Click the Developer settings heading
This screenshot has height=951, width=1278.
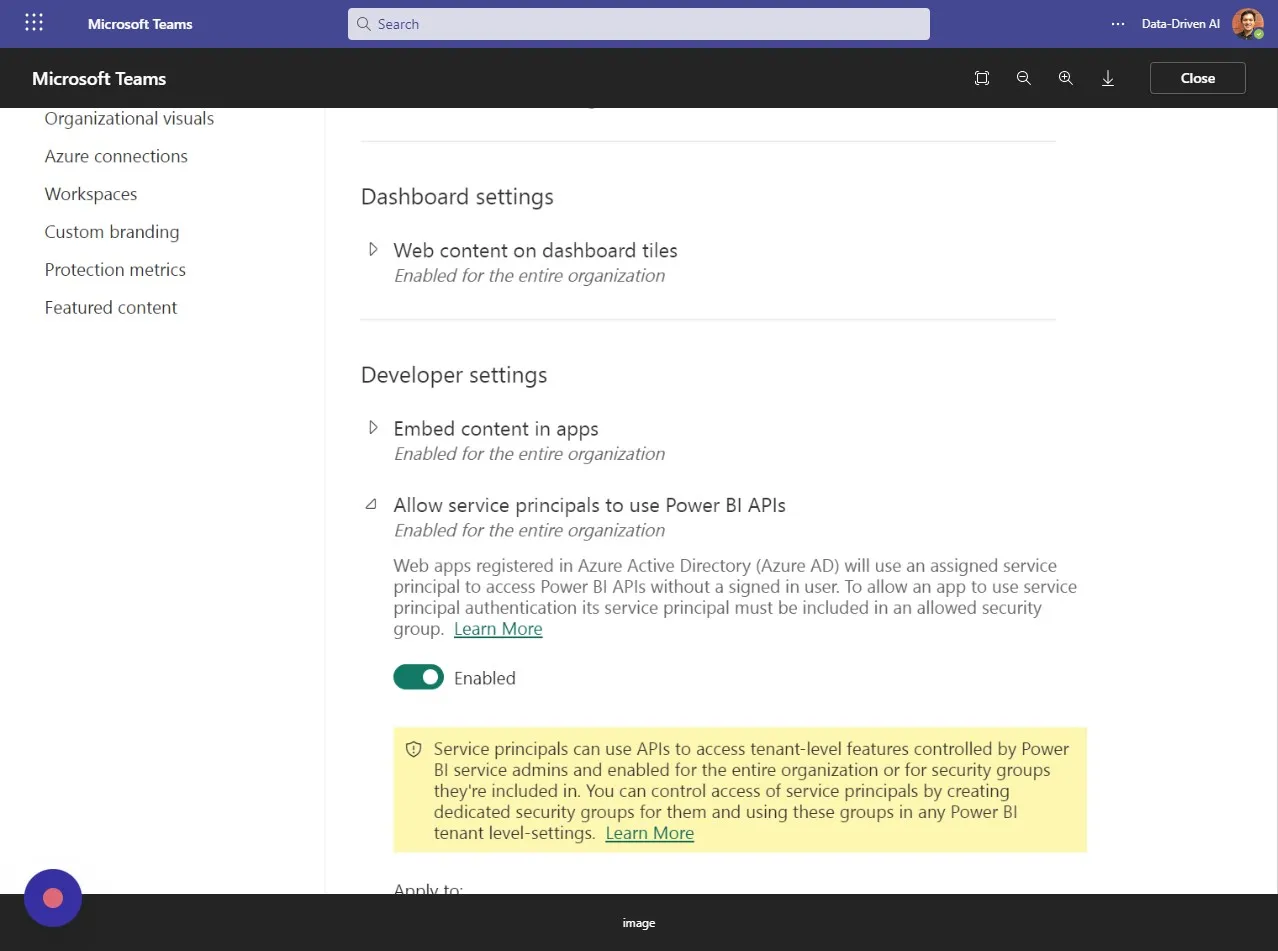(x=454, y=375)
